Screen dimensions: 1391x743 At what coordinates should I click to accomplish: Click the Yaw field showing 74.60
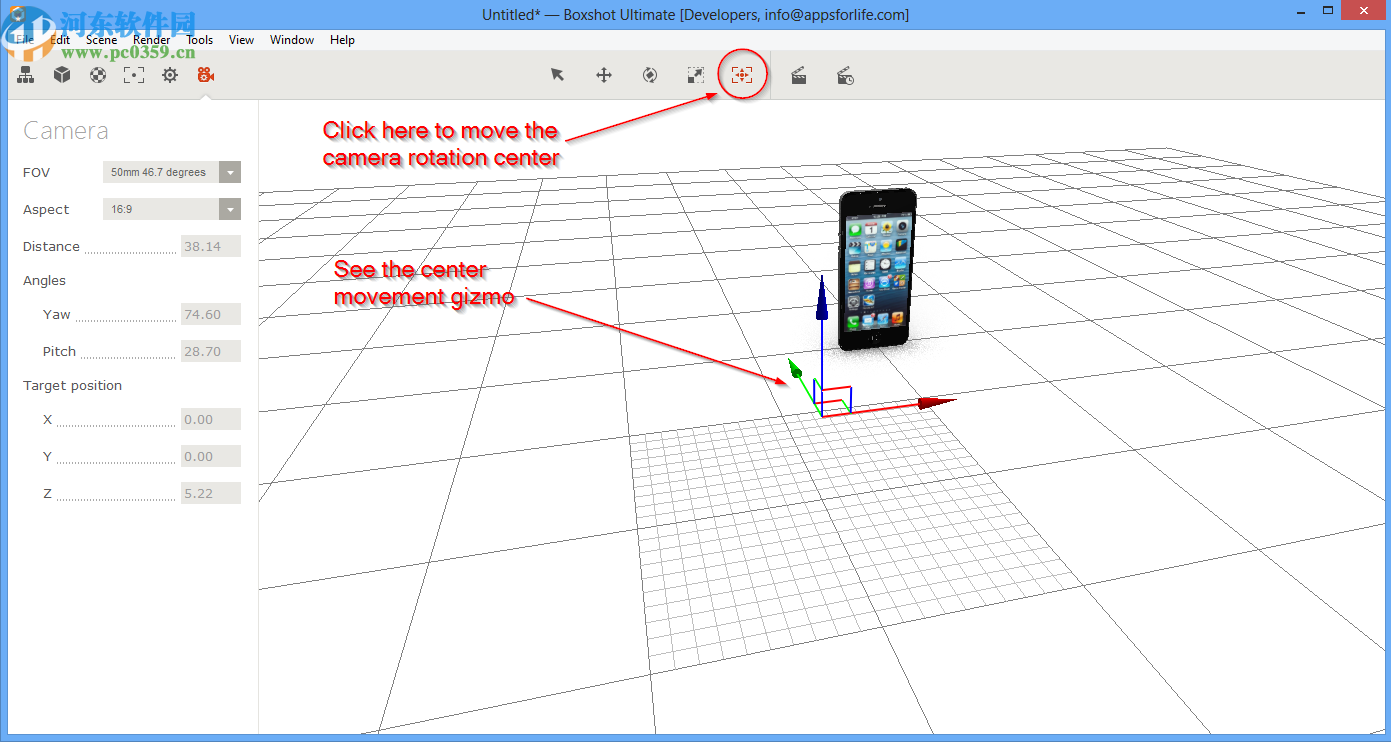(x=211, y=314)
